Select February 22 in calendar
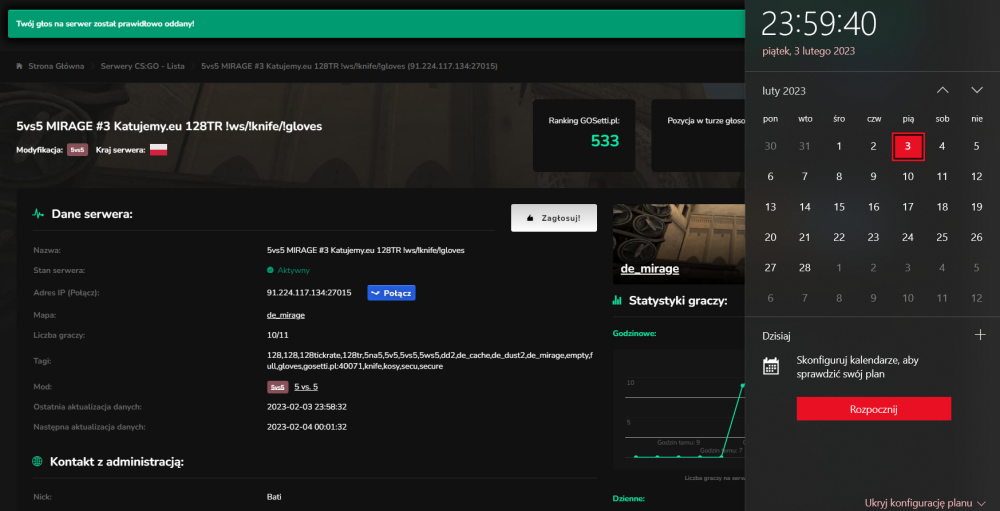 coord(839,237)
